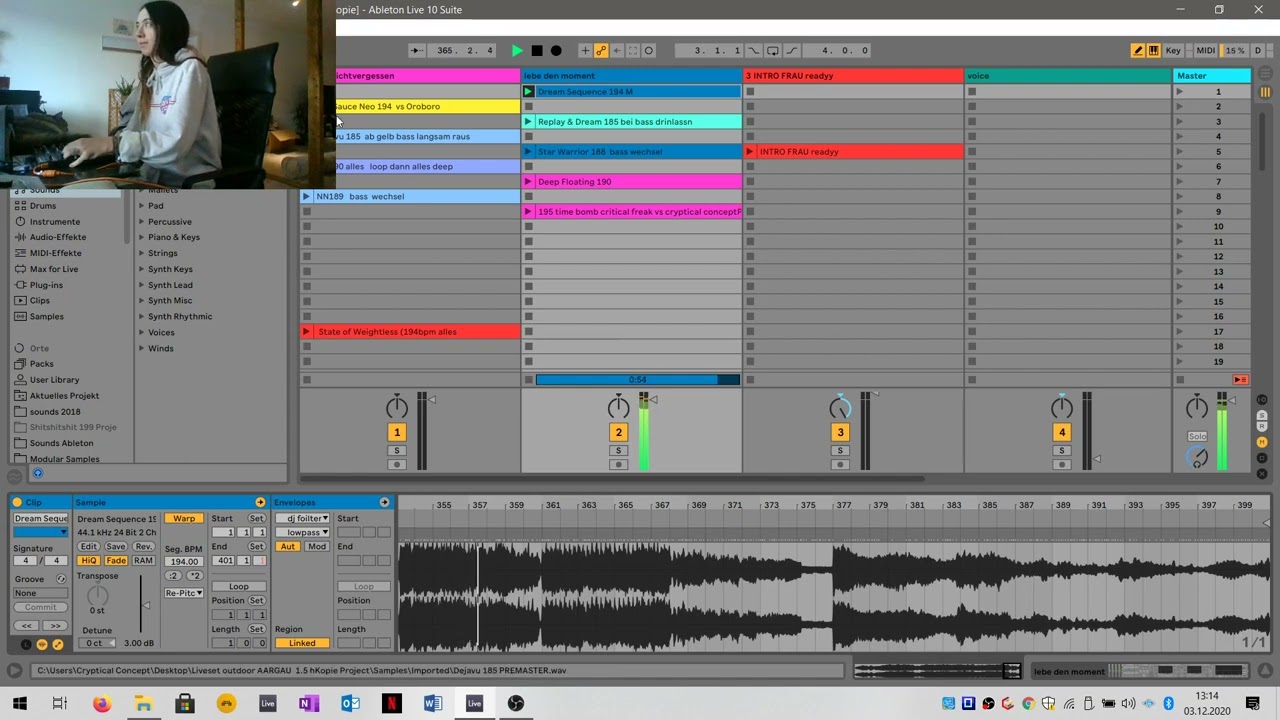Launch the NN189 bass wechsel clip
This screenshot has height=720, width=1280.
(x=307, y=196)
